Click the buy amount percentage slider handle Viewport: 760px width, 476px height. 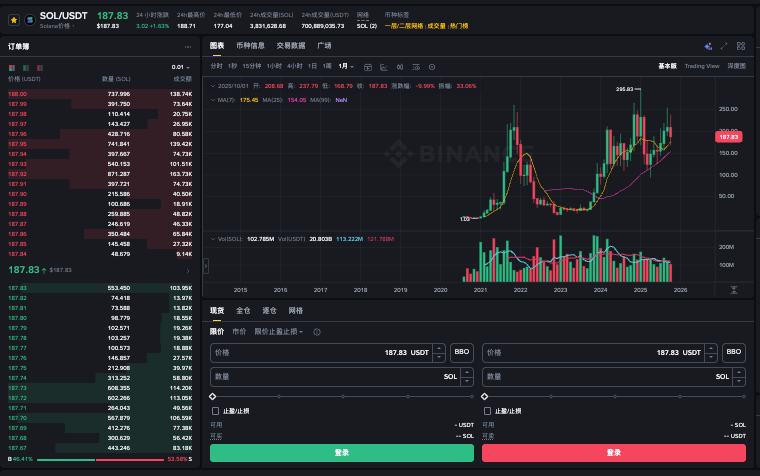click(212, 396)
